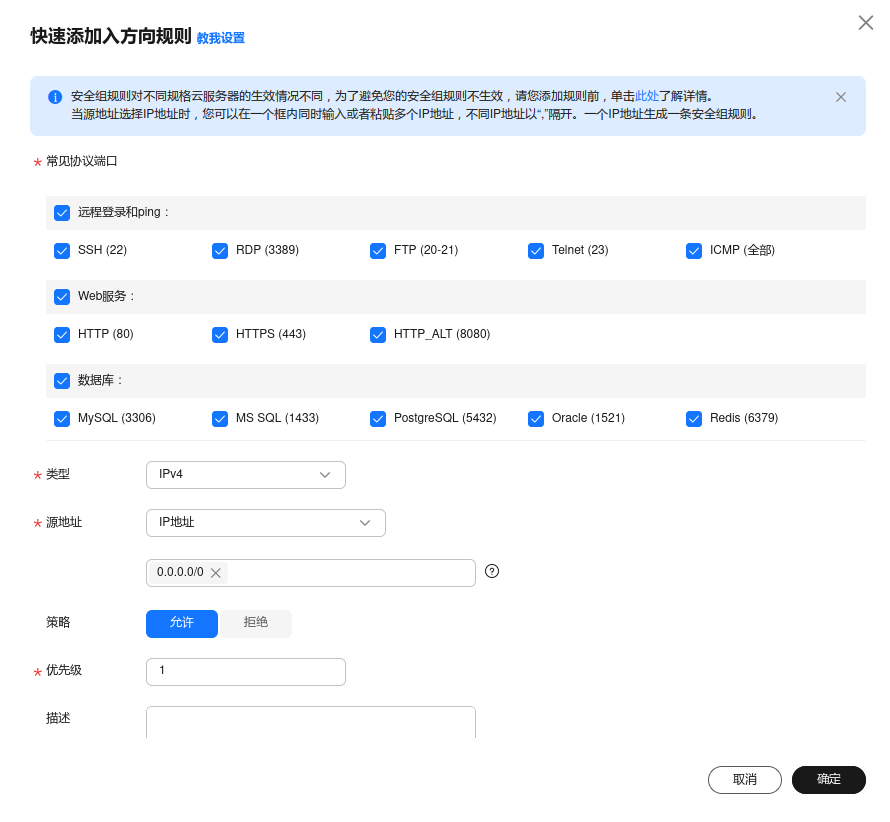Select the 允许 policy option
Image resolution: width=890 pixels, height=822 pixels.
pyautogui.click(x=182, y=623)
